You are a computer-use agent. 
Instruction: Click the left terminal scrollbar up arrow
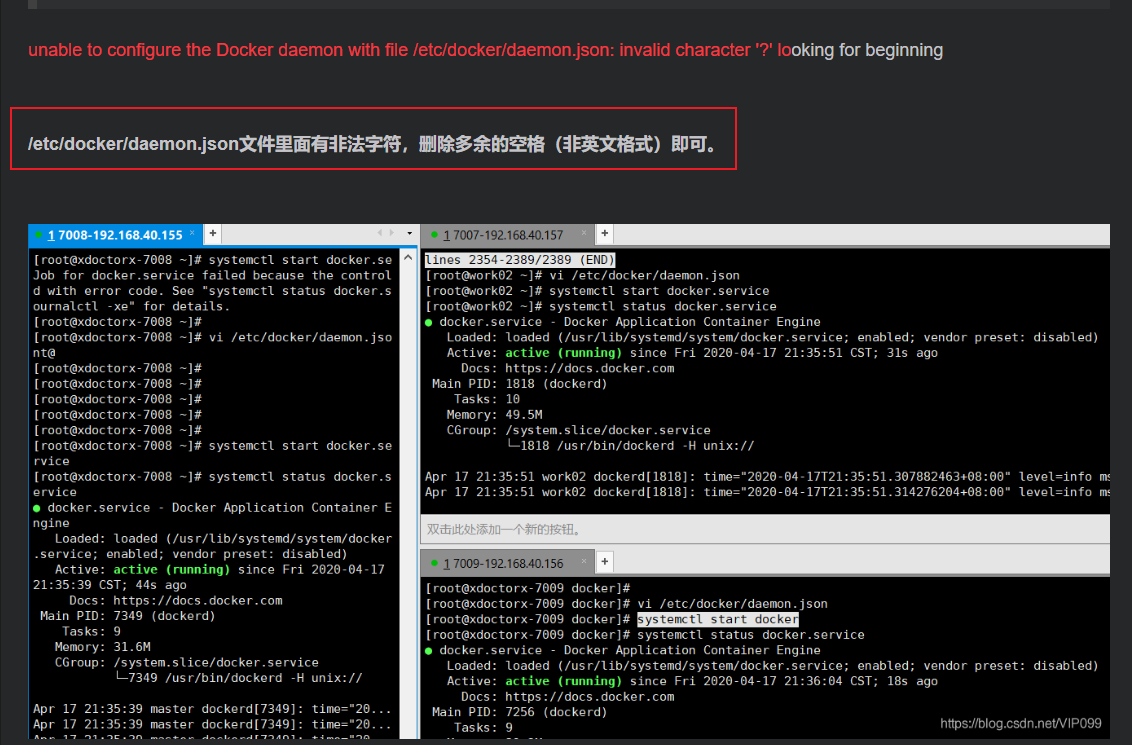coord(408,258)
